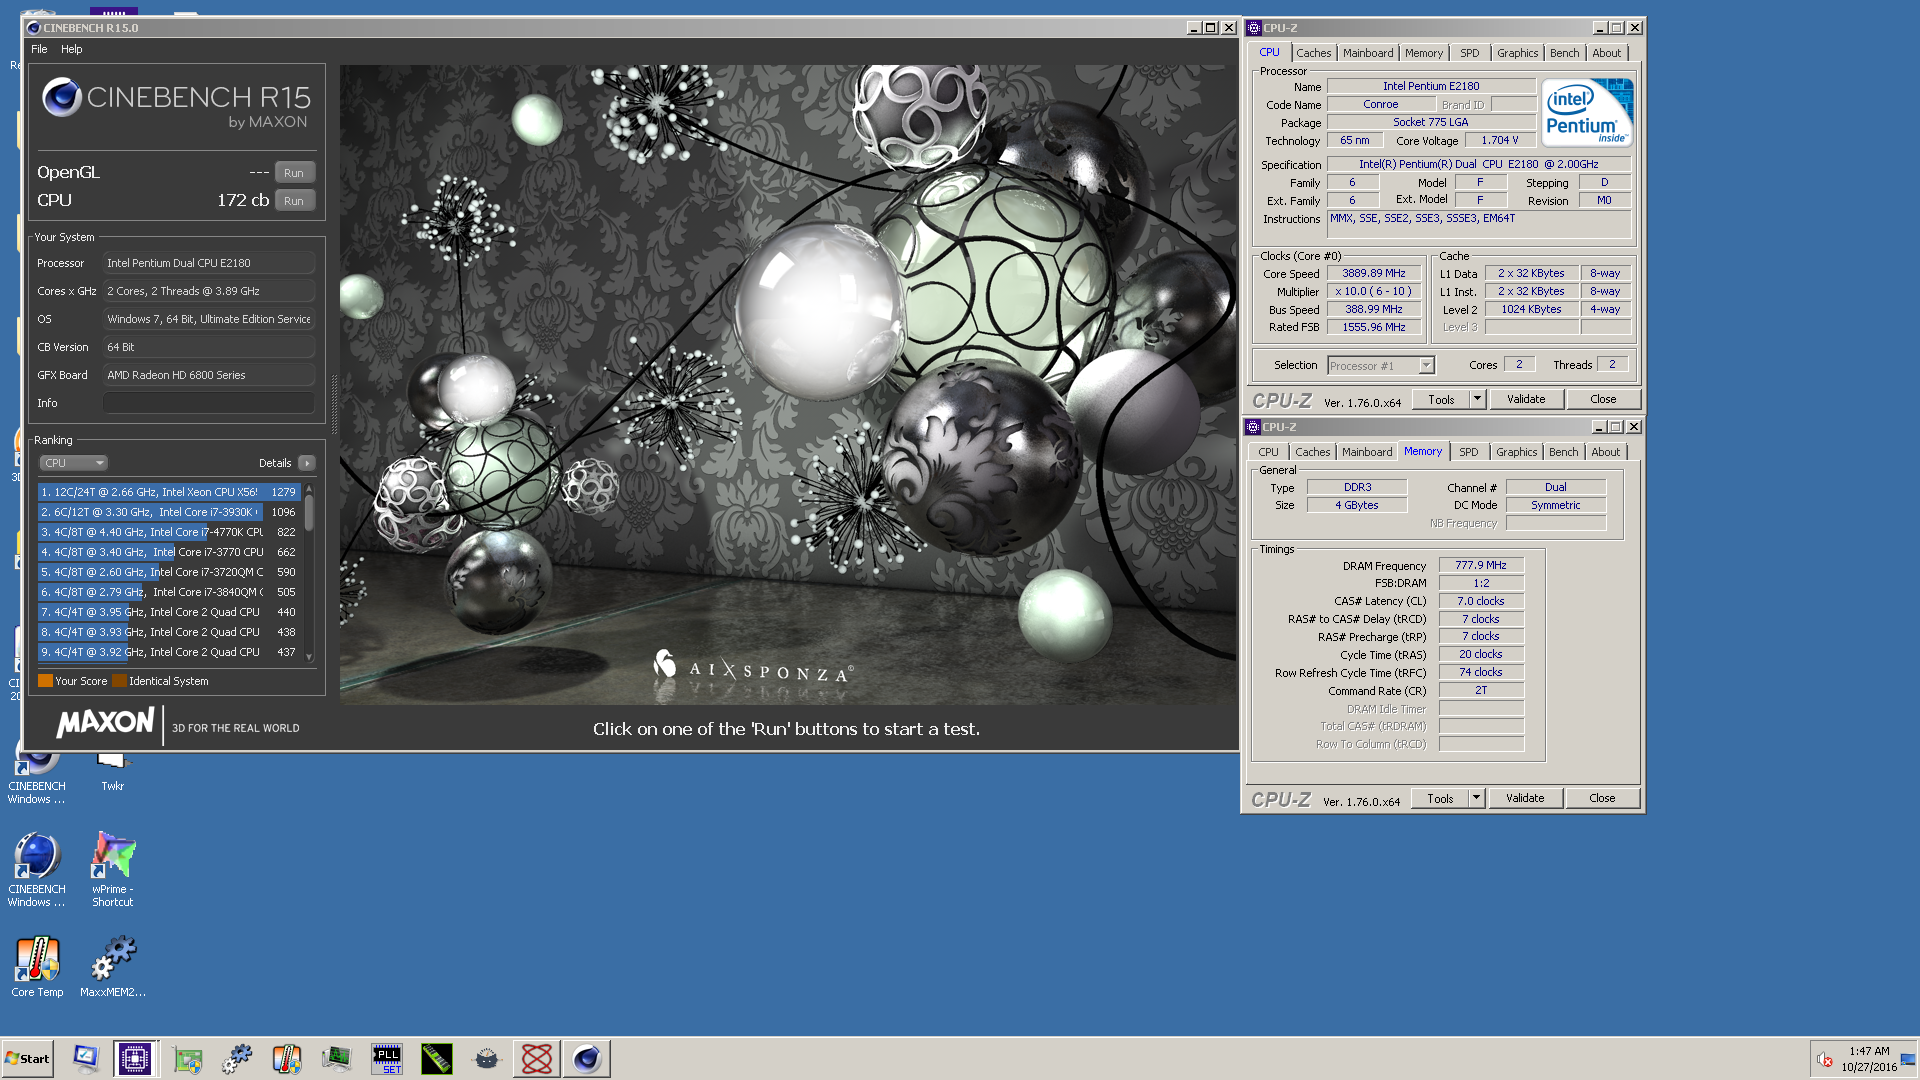Switch lower CPU-Z to Graphics tab
This screenshot has width=1920, height=1080.
pyautogui.click(x=1516, y=452)
